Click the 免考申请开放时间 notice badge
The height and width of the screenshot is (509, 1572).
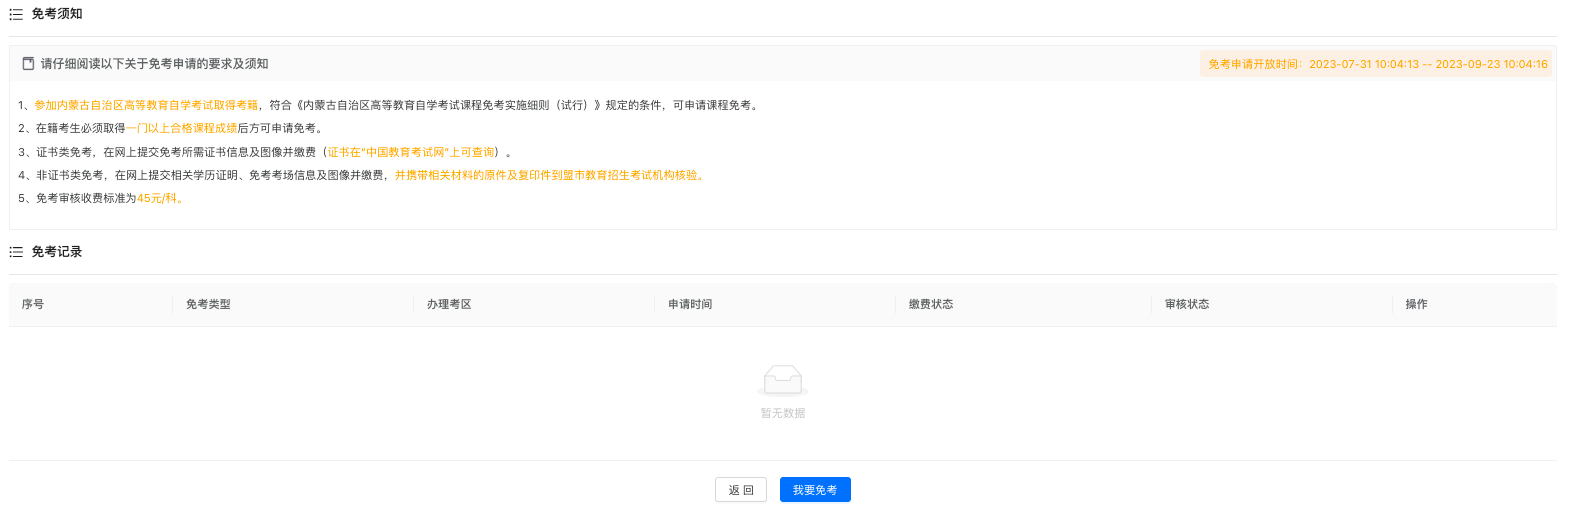click(x=1376, y=64)
